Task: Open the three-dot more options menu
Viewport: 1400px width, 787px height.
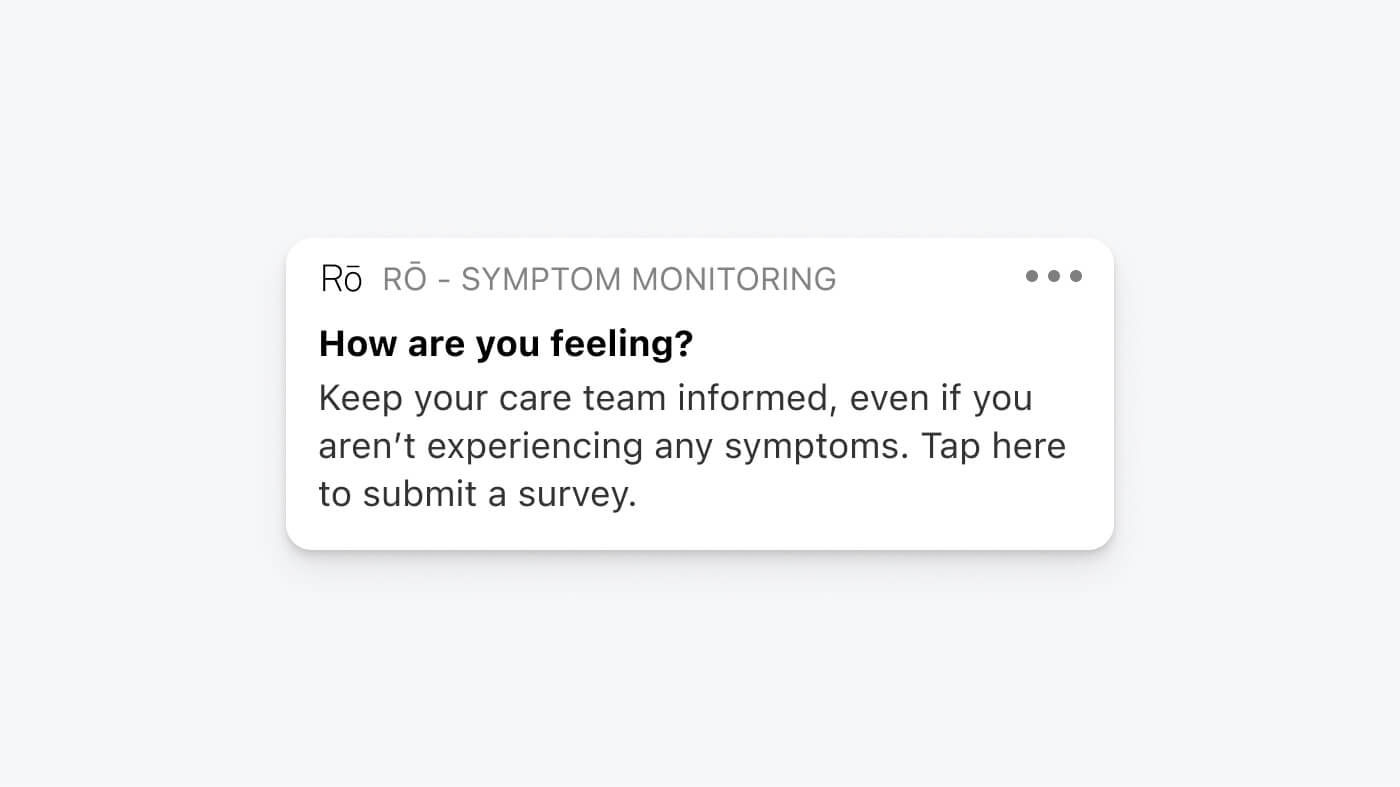Action: (1054, 276)
